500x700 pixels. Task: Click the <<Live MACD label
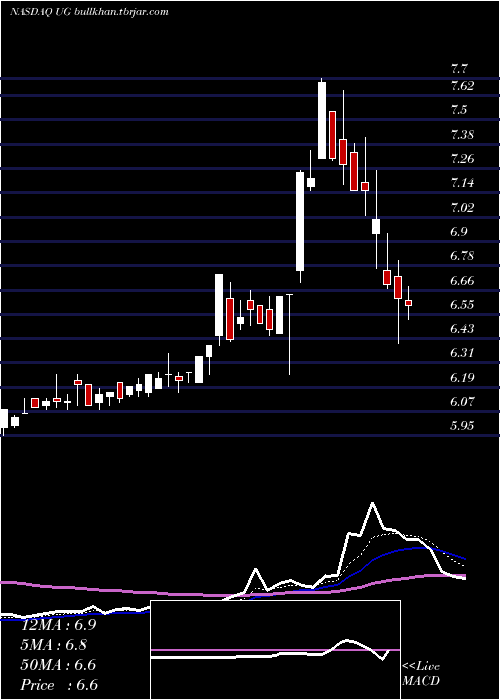click(x=421, y=674)
